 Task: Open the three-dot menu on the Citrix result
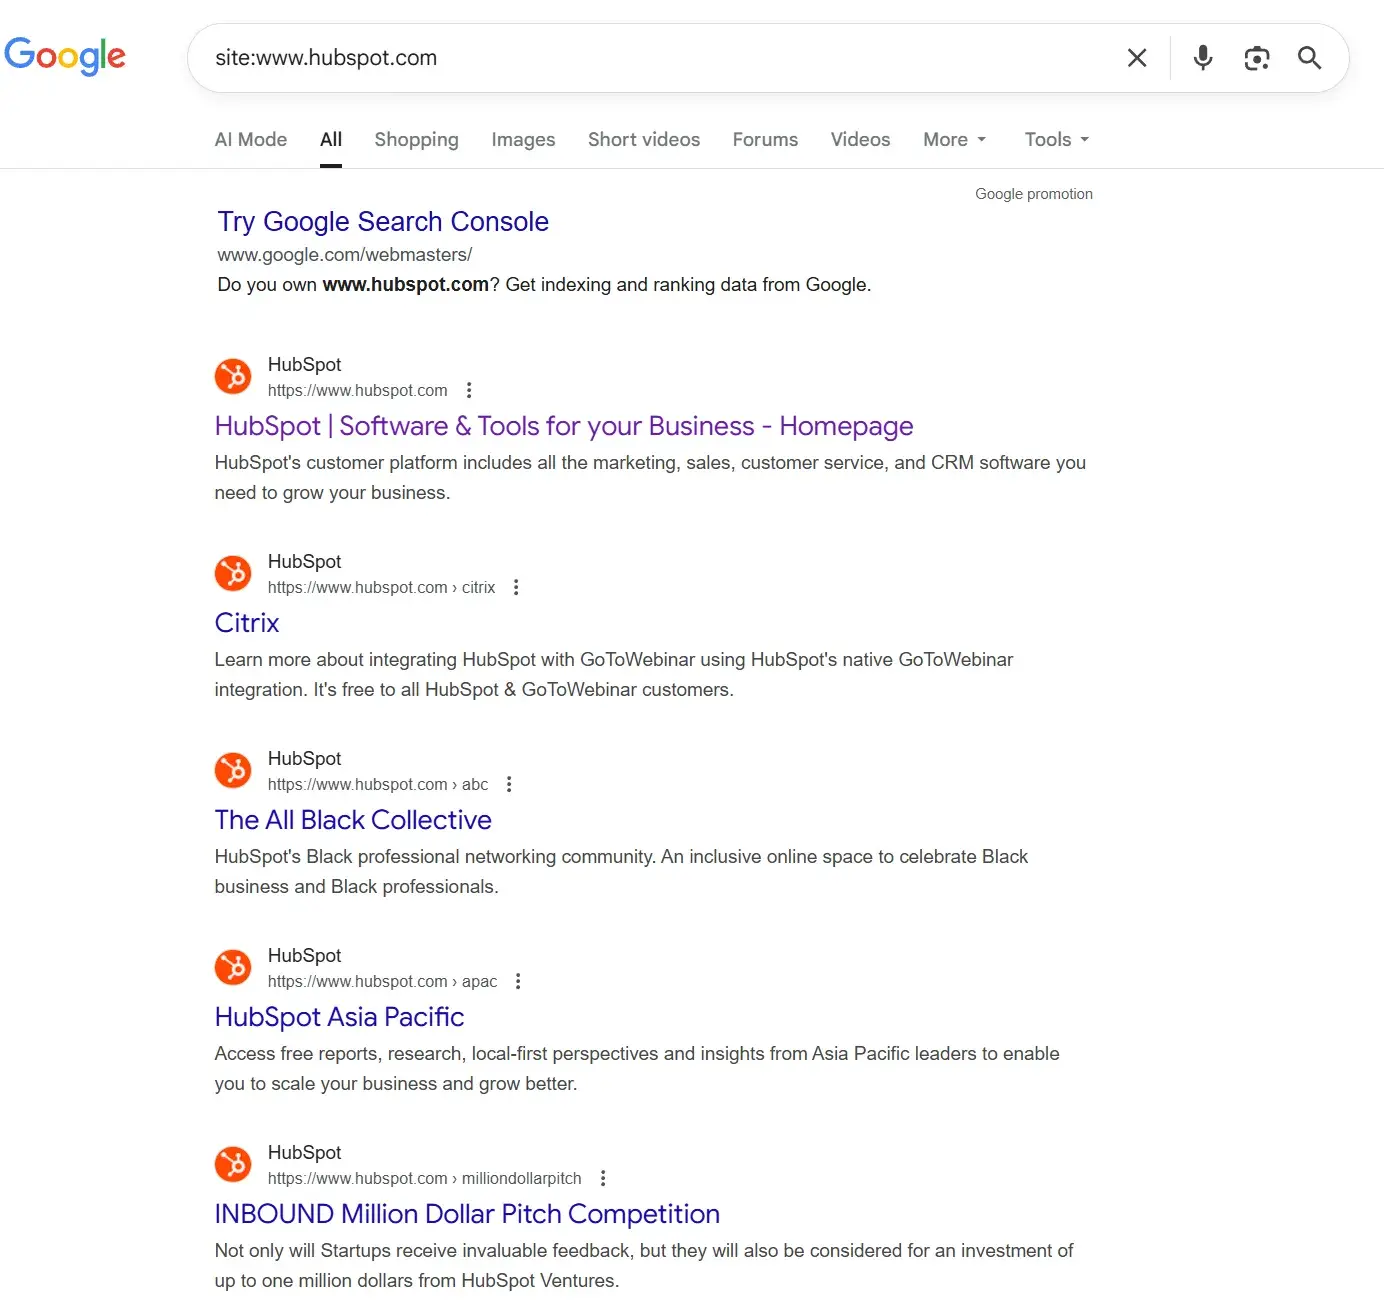pos(516,586)
